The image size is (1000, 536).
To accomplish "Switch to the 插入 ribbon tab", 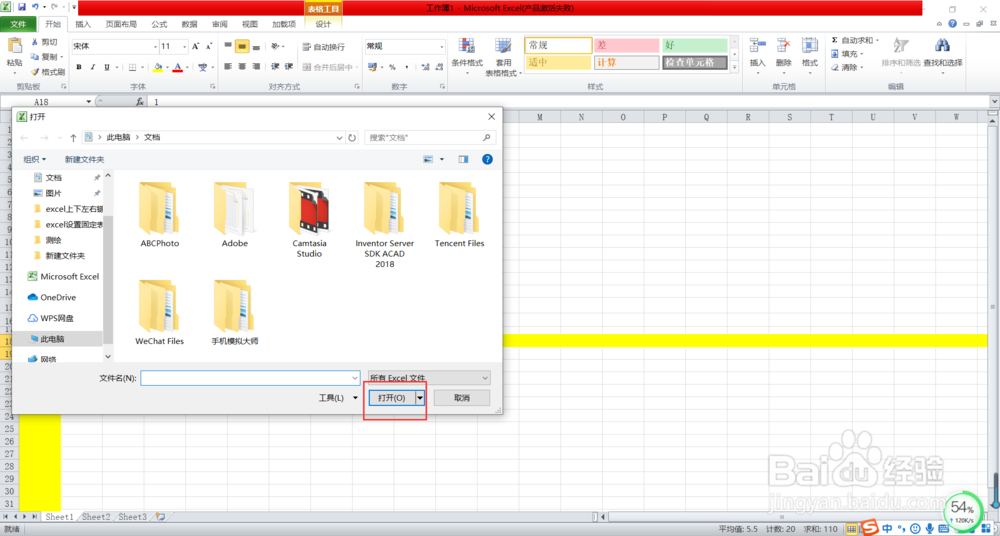I will [83, 24].
